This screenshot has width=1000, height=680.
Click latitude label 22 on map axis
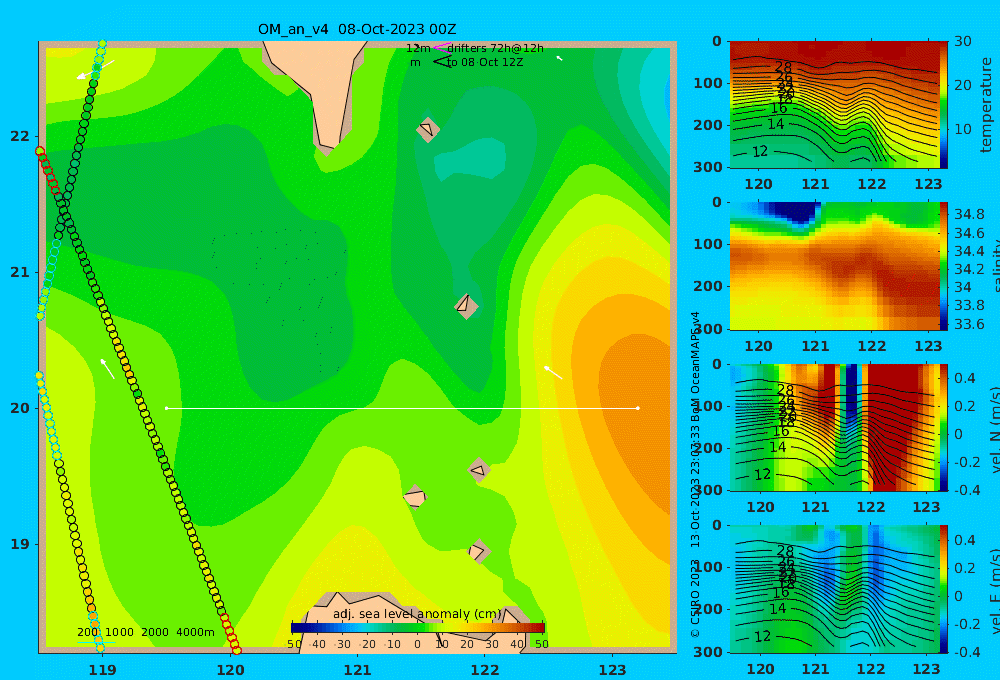coord(20,136)
